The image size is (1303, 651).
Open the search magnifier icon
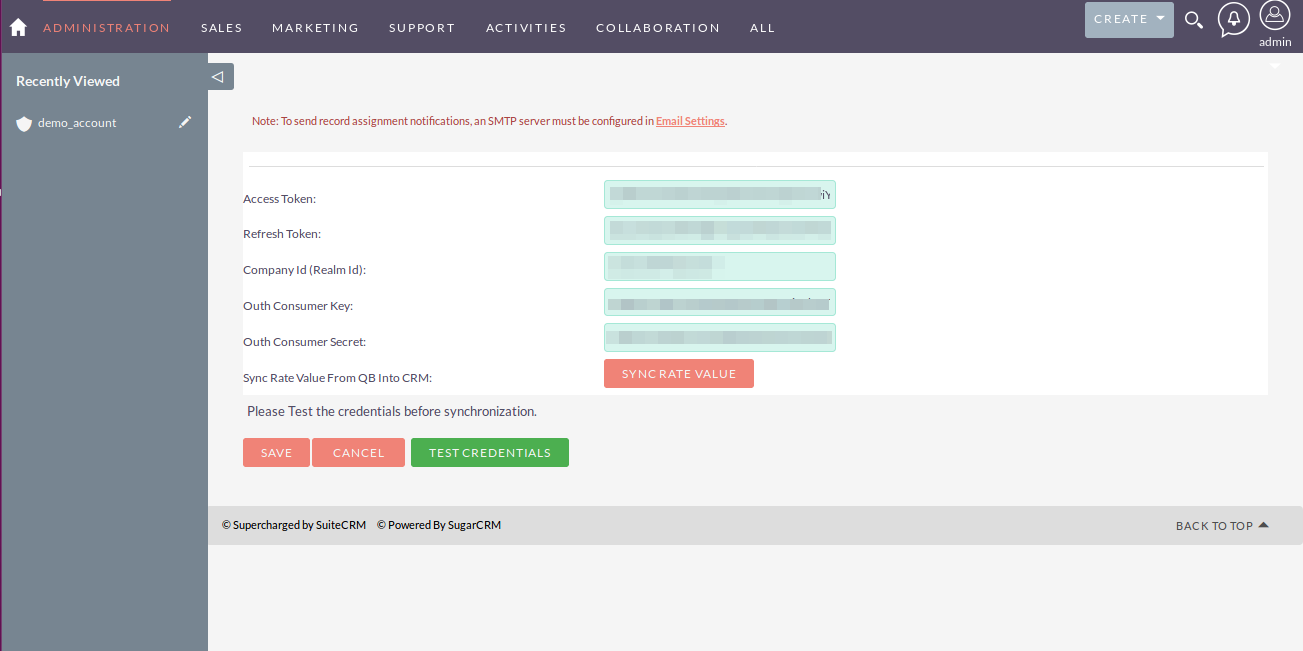[1194, 20]
